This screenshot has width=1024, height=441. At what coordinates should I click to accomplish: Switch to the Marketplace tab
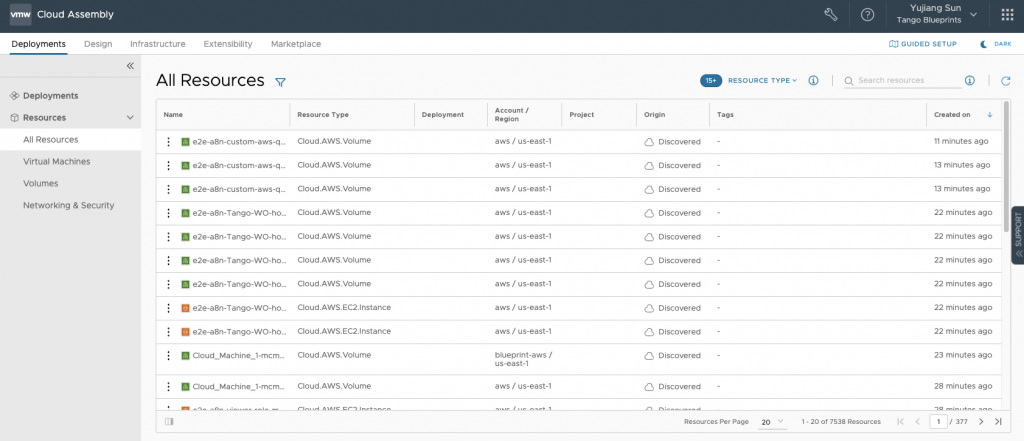[295, 44]
